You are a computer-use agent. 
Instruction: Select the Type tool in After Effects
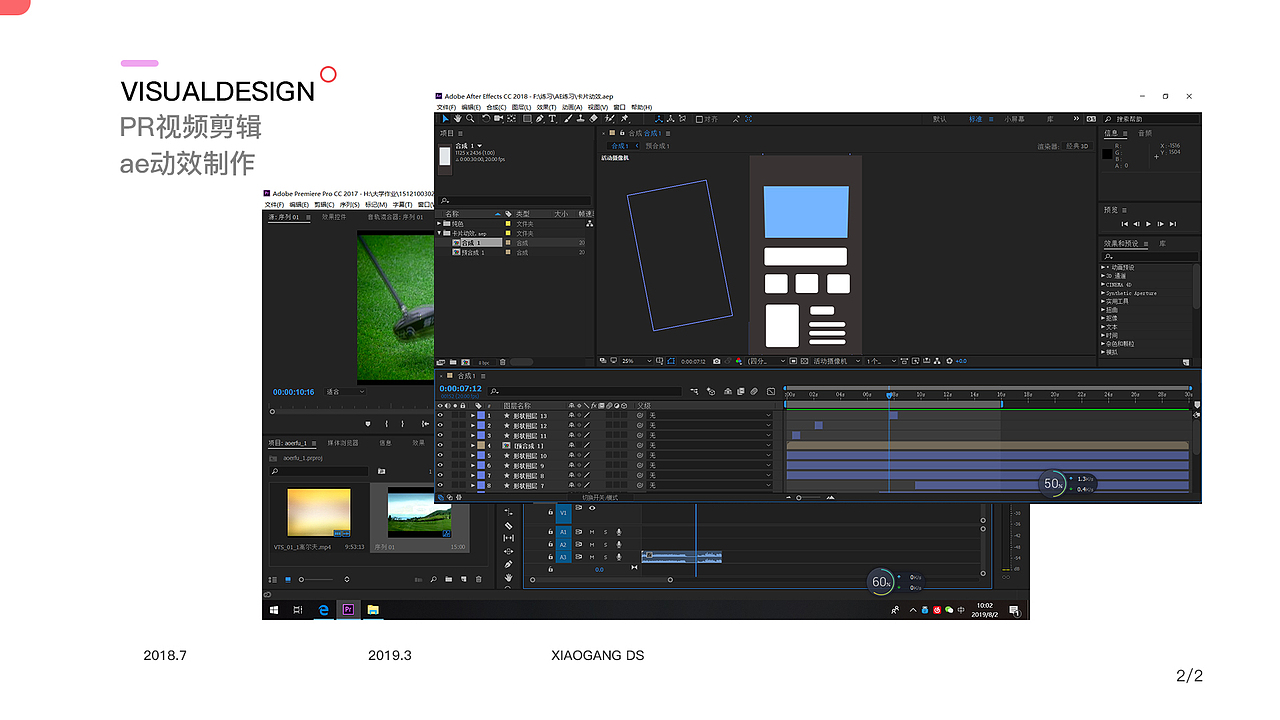click(552, 119)
